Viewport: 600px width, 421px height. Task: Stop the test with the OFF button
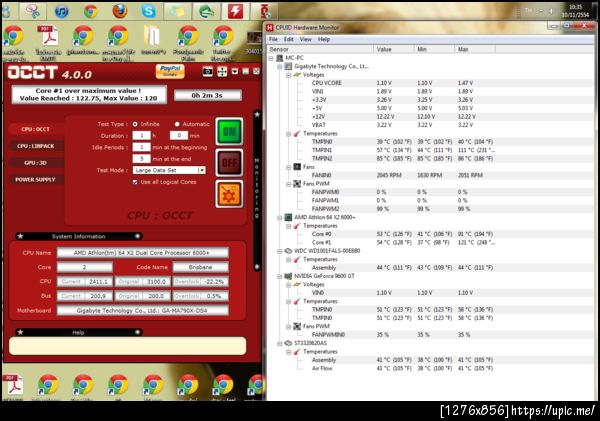[x=229, y=163]
